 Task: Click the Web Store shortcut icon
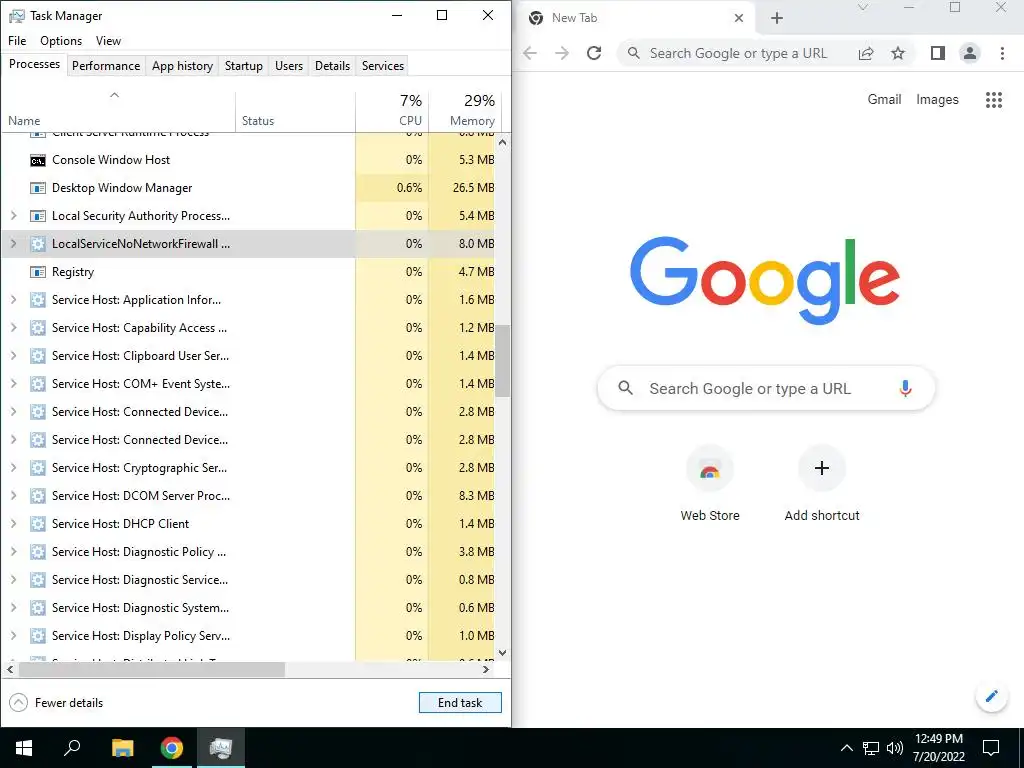click(710, 469)
